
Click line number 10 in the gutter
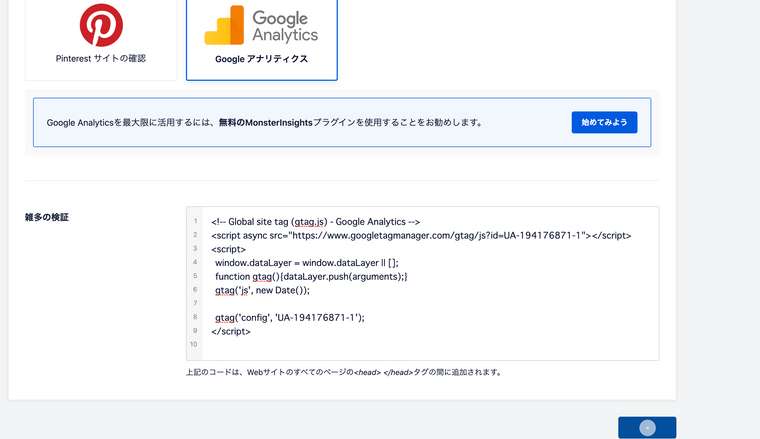pyautogui.click(x=193, y=344)
